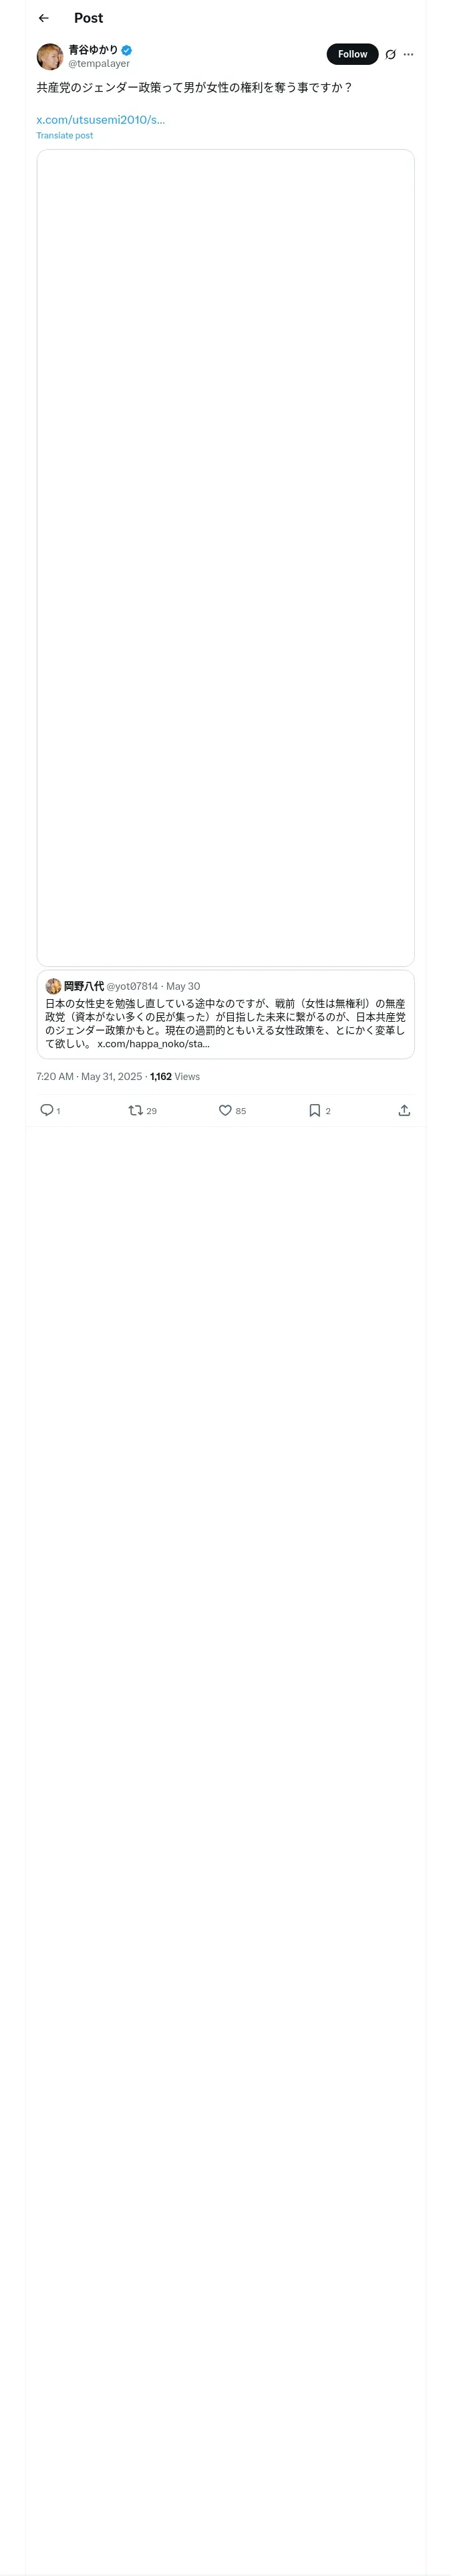Click the blue verified badge
The height and width of the screenshot is (2576, 451).
pos(127,50)
